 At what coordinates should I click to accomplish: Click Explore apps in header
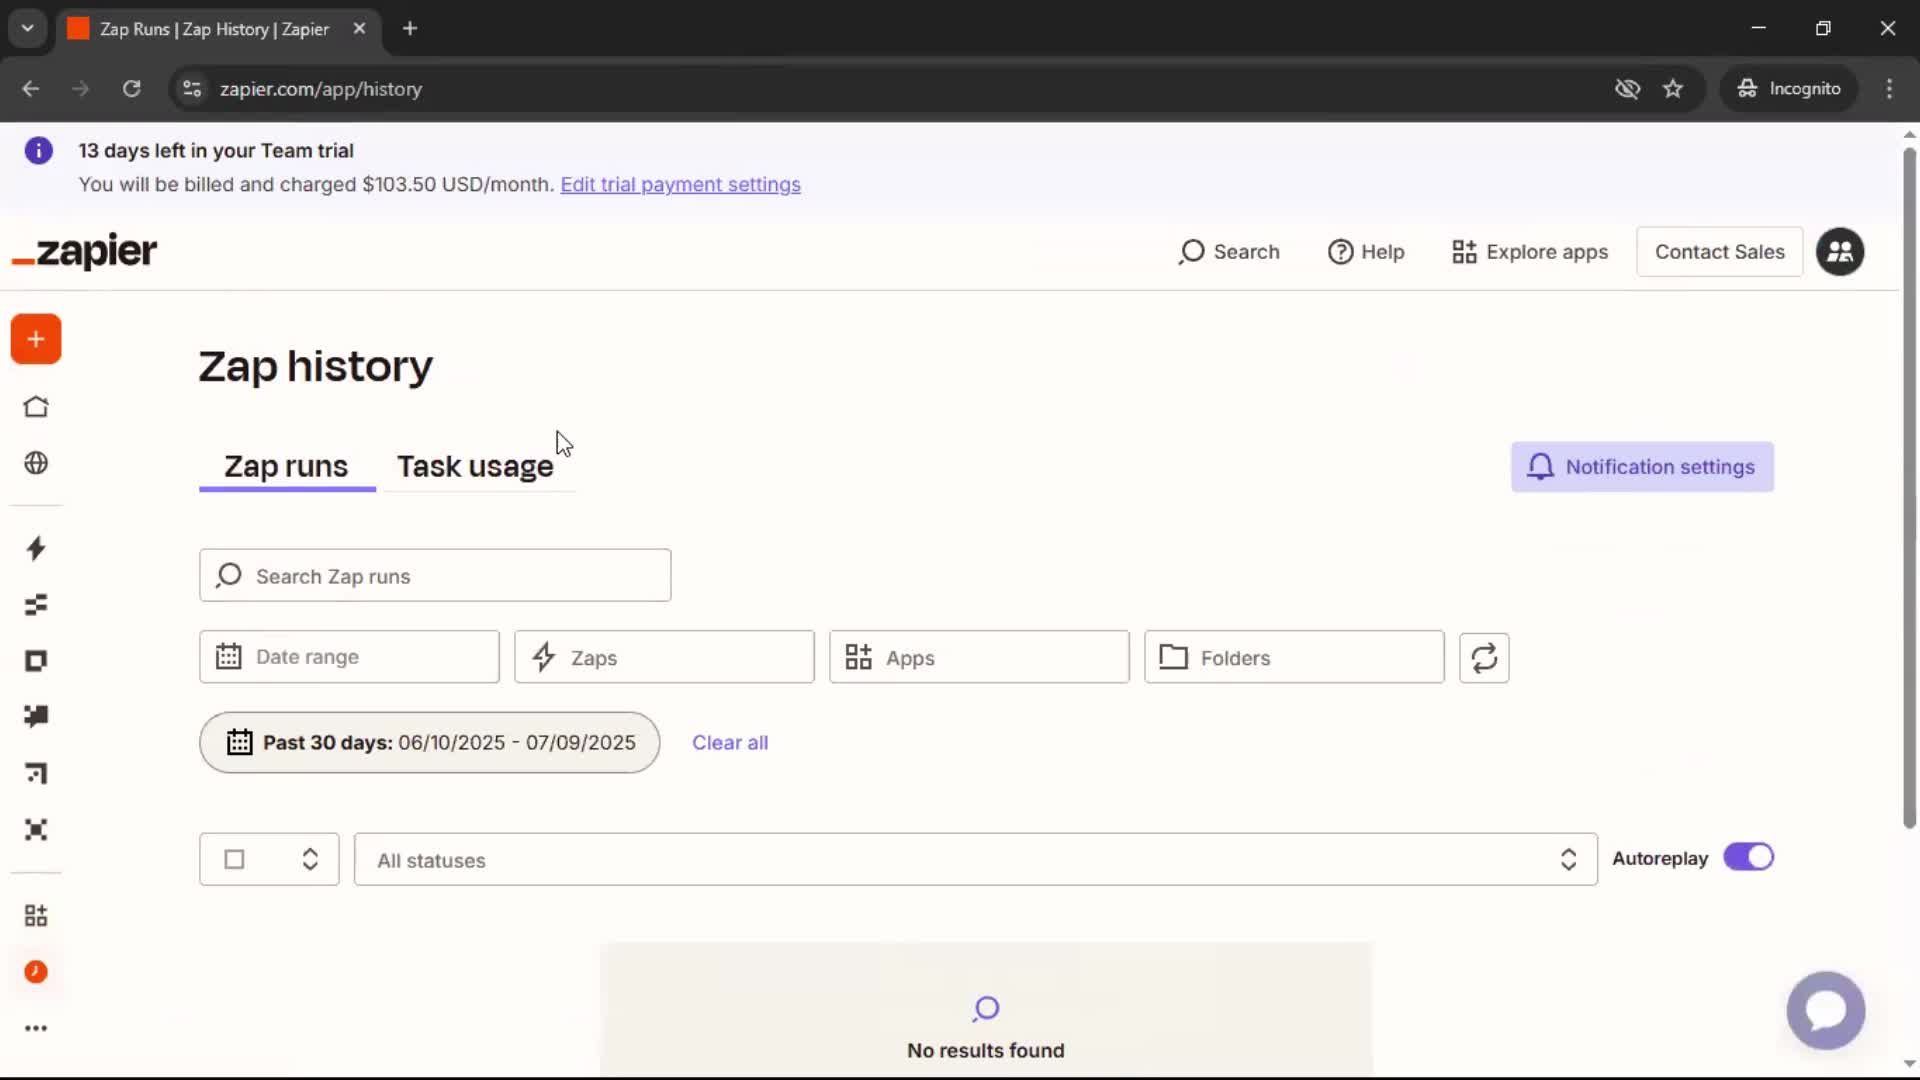coord(1530,252)
